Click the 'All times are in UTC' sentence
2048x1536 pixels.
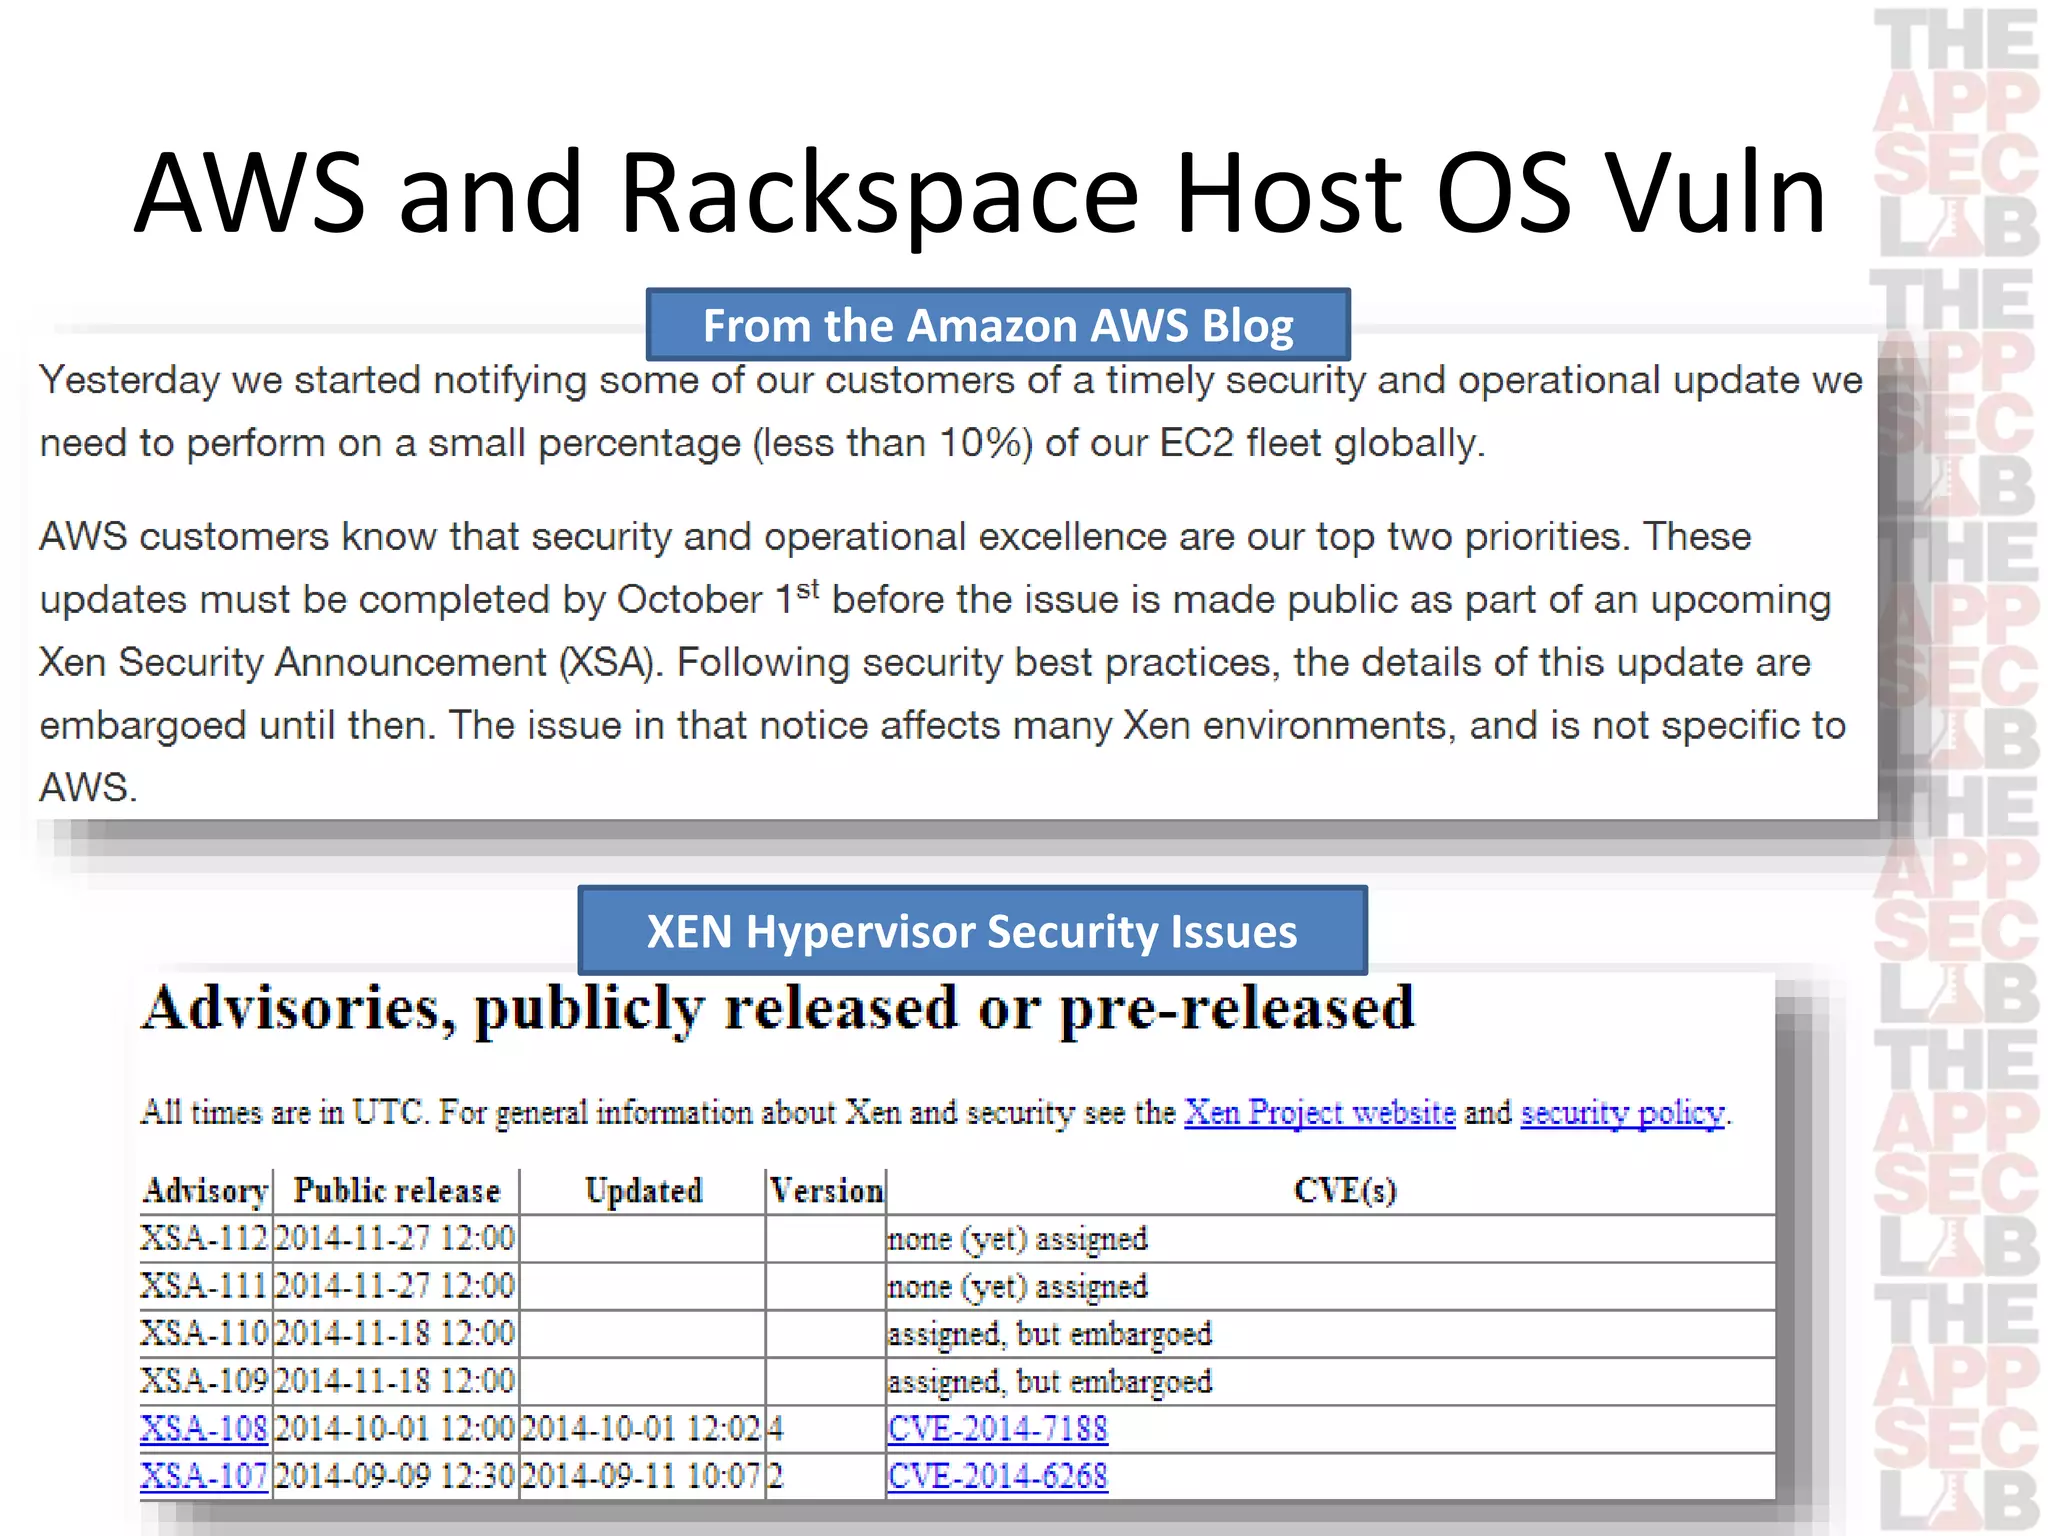284,1113
